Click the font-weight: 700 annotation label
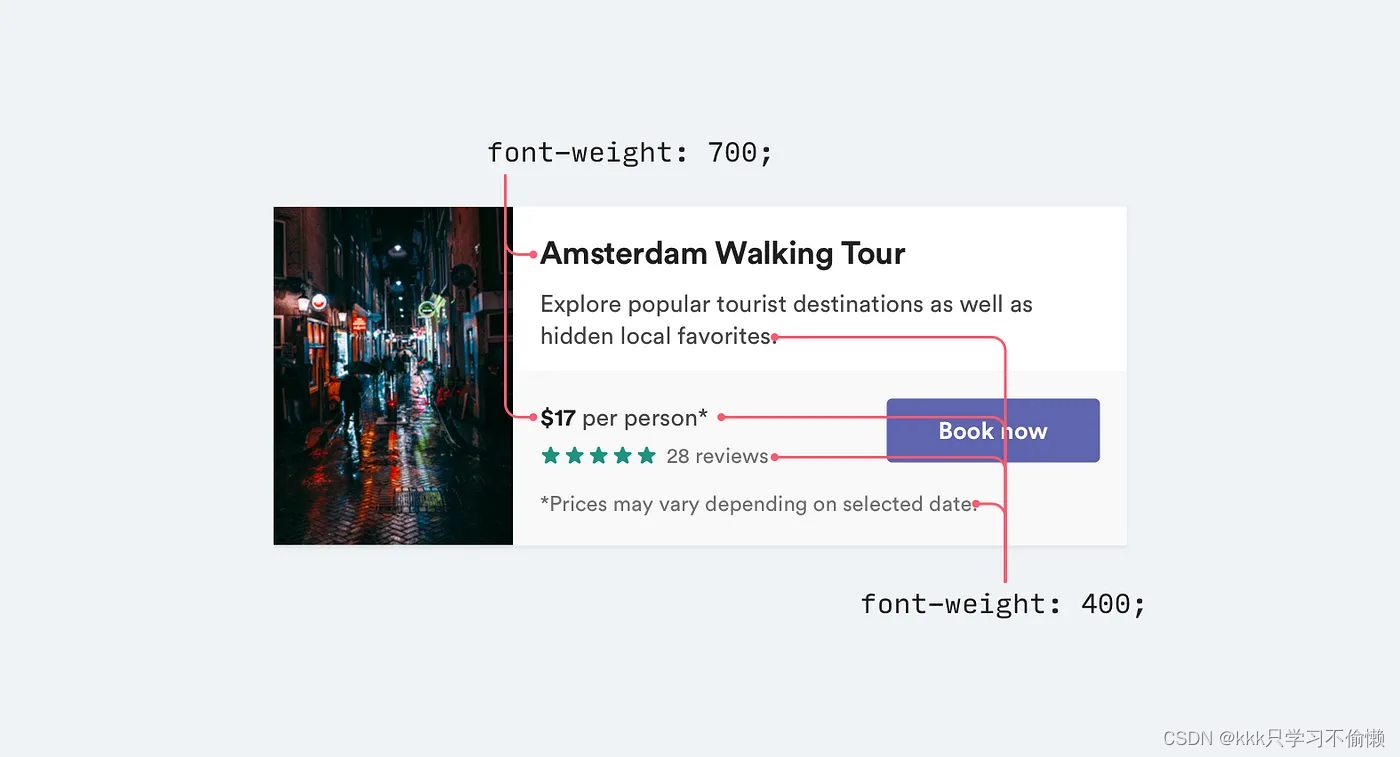The image size is (1400, 757). pyautogui.click(x=630, y=153)
